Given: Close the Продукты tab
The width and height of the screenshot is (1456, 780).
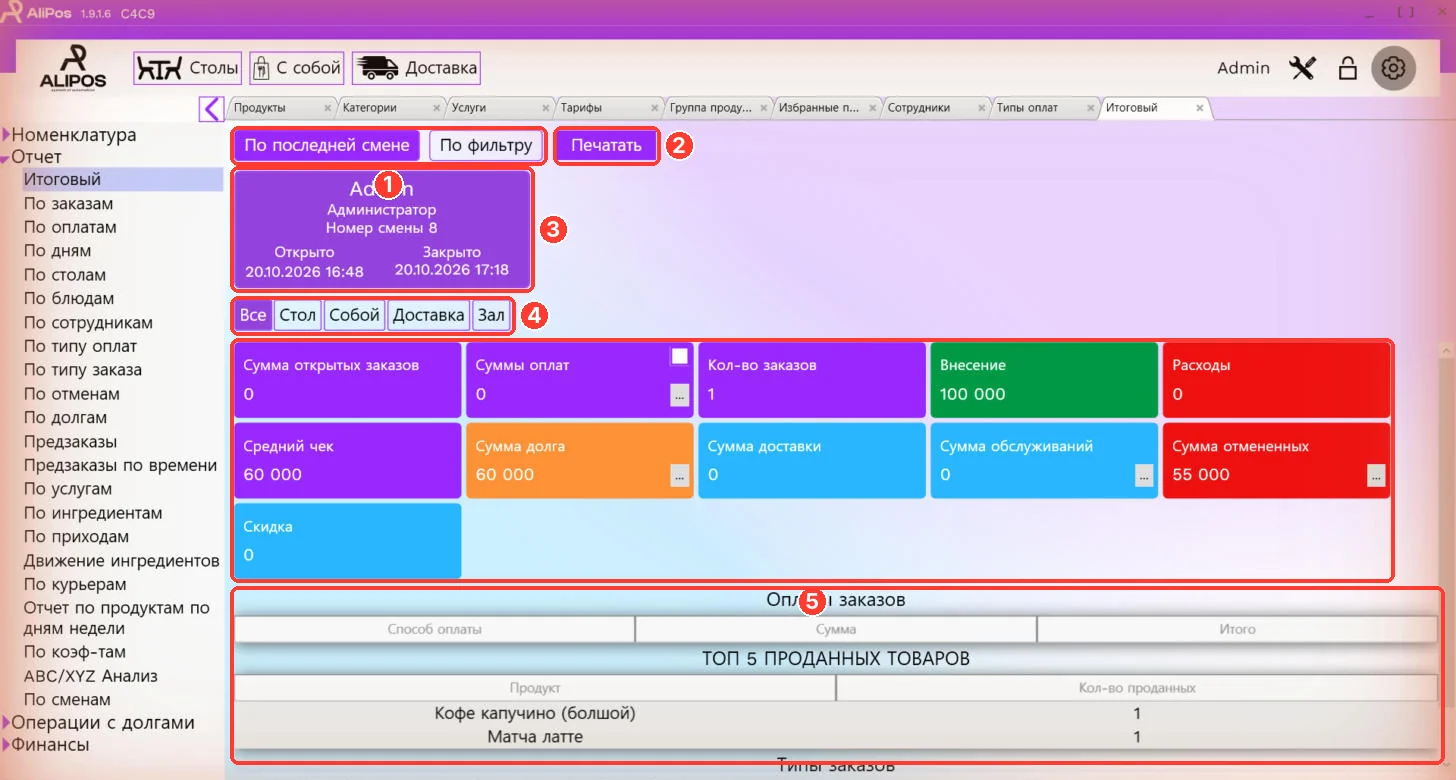Looking at the screenshot, I should [327, 108].
